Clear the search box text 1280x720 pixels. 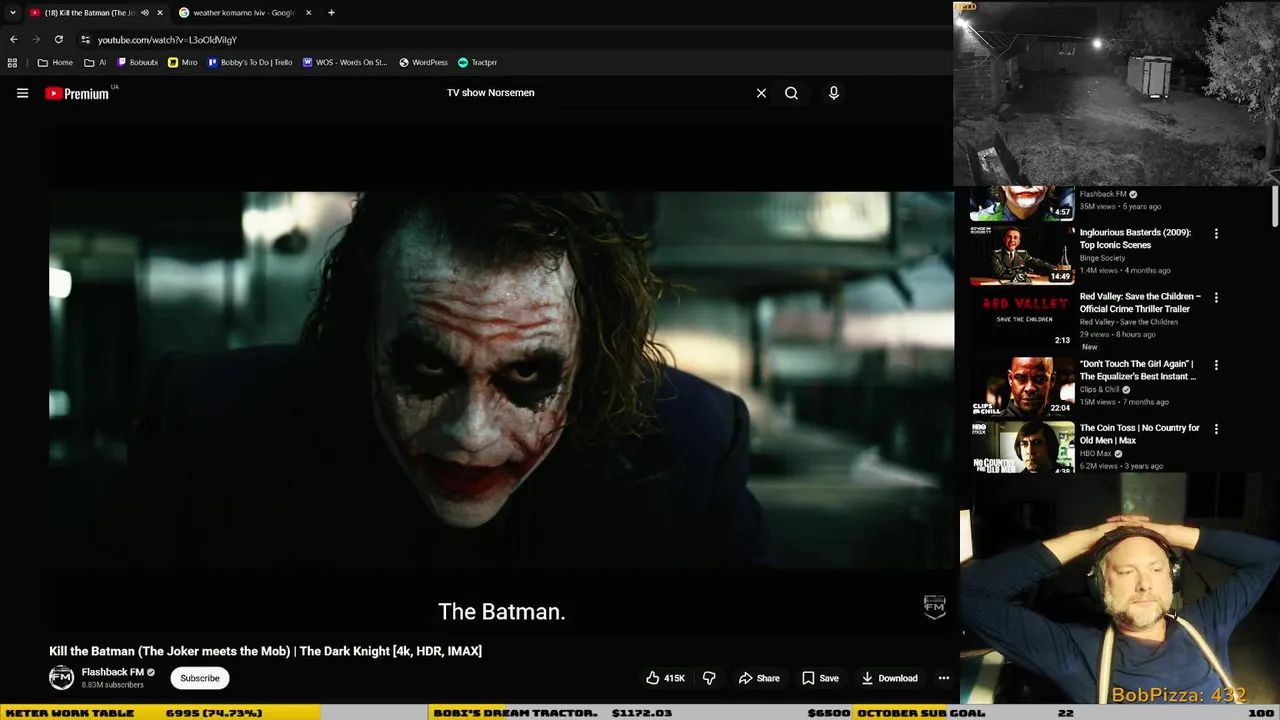tap(761, 93)
